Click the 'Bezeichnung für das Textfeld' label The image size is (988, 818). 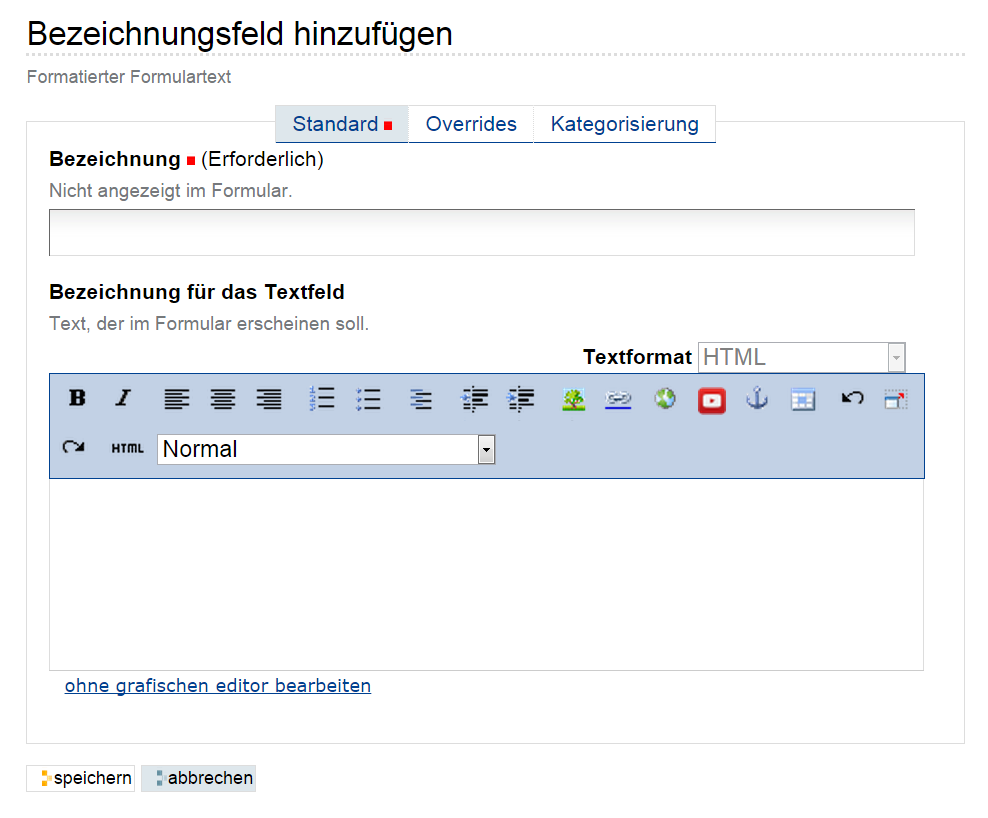[197, 292]
